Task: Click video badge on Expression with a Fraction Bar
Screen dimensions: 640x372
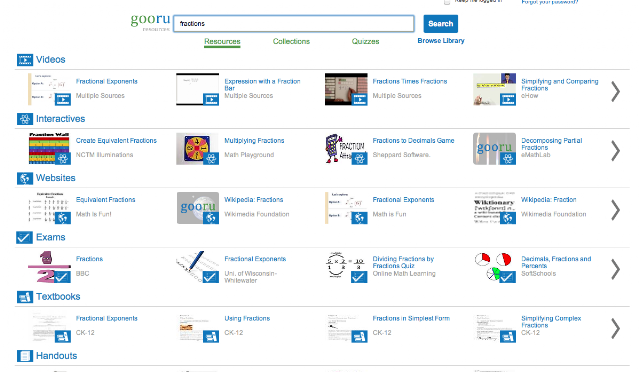Action: tap(211, 99)
